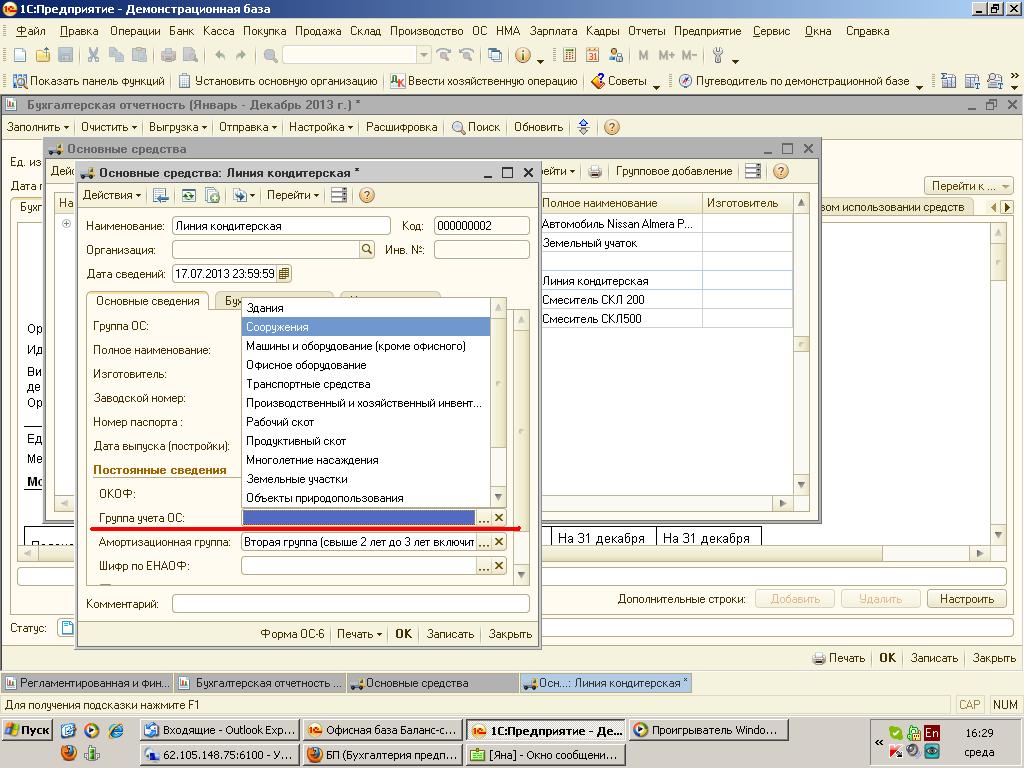Click the Undo arrow icon
The width and height of the screenshot is (1024, 768).
click(x=220, y=56)
